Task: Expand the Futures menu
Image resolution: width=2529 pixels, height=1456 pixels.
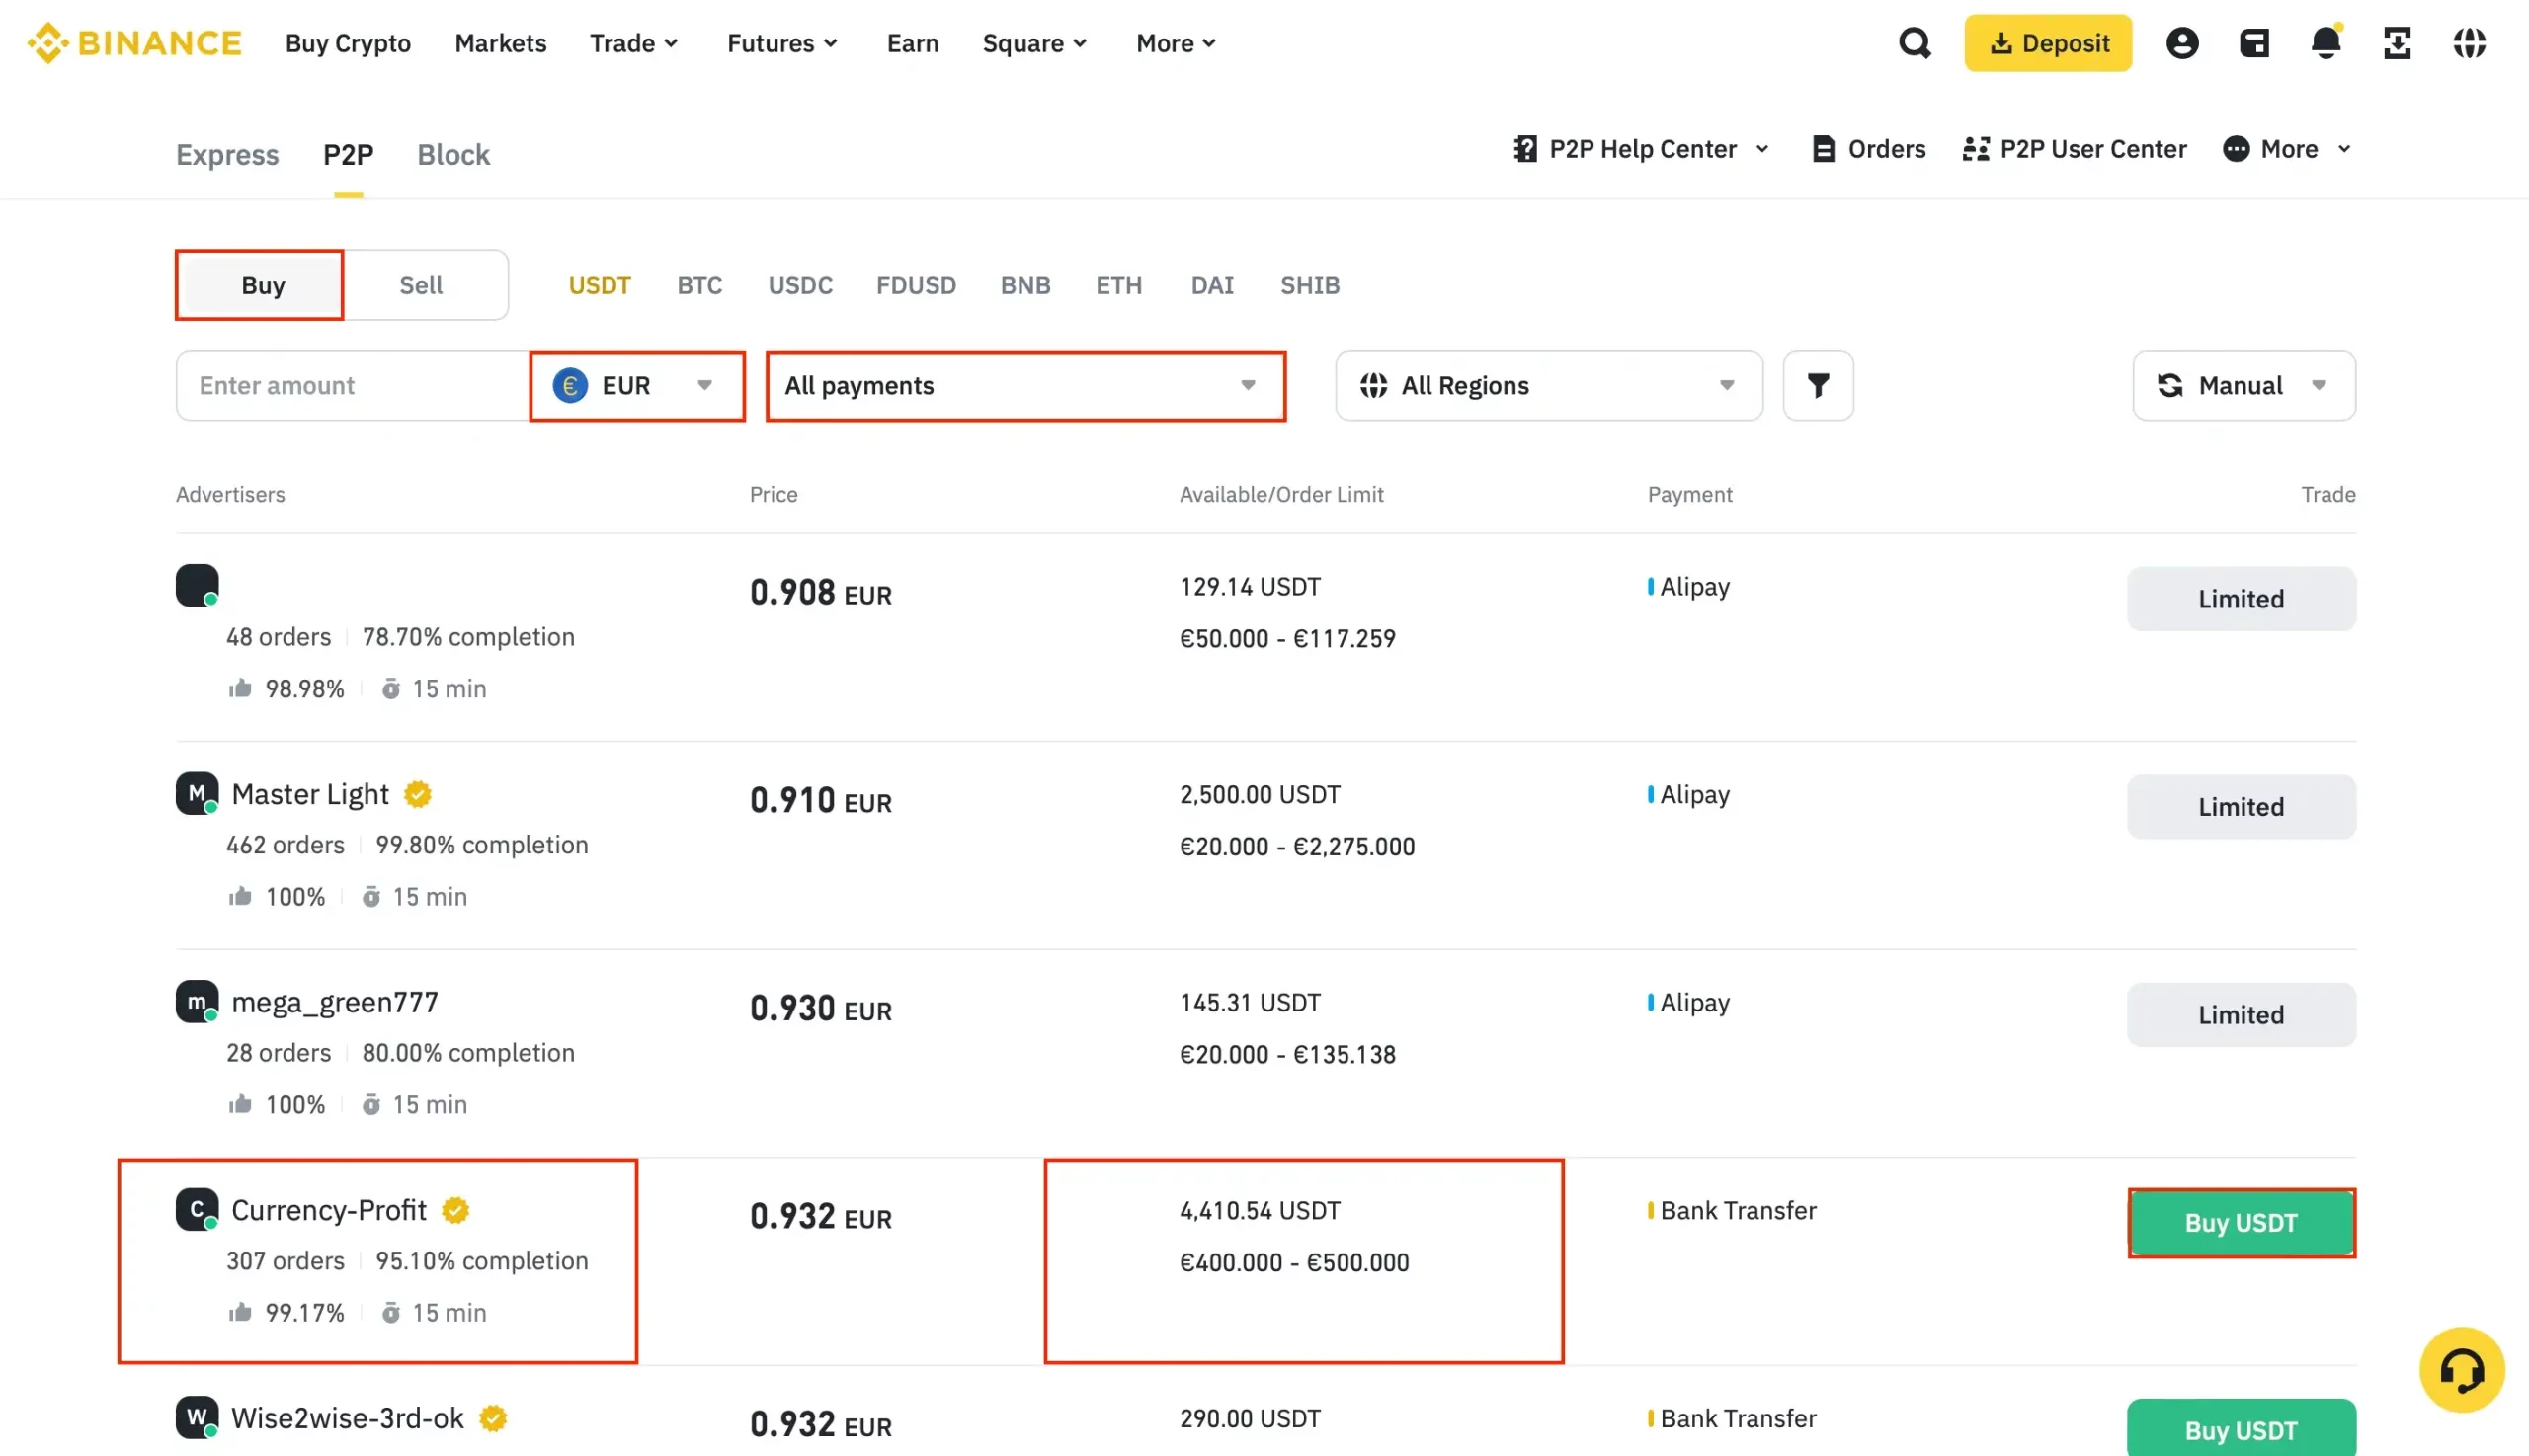Action: (x=782, y=43)
